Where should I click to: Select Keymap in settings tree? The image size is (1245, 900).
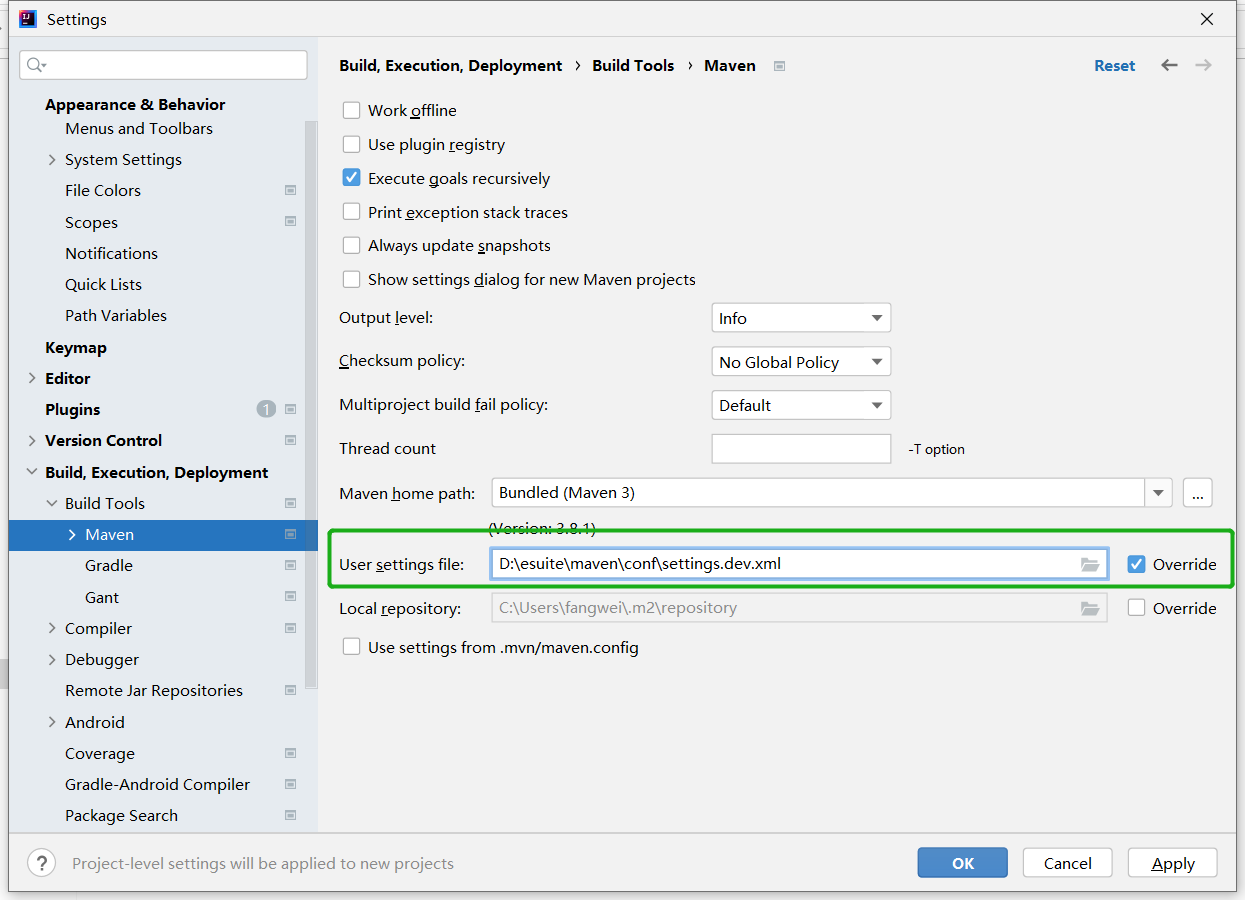[76, 347]
